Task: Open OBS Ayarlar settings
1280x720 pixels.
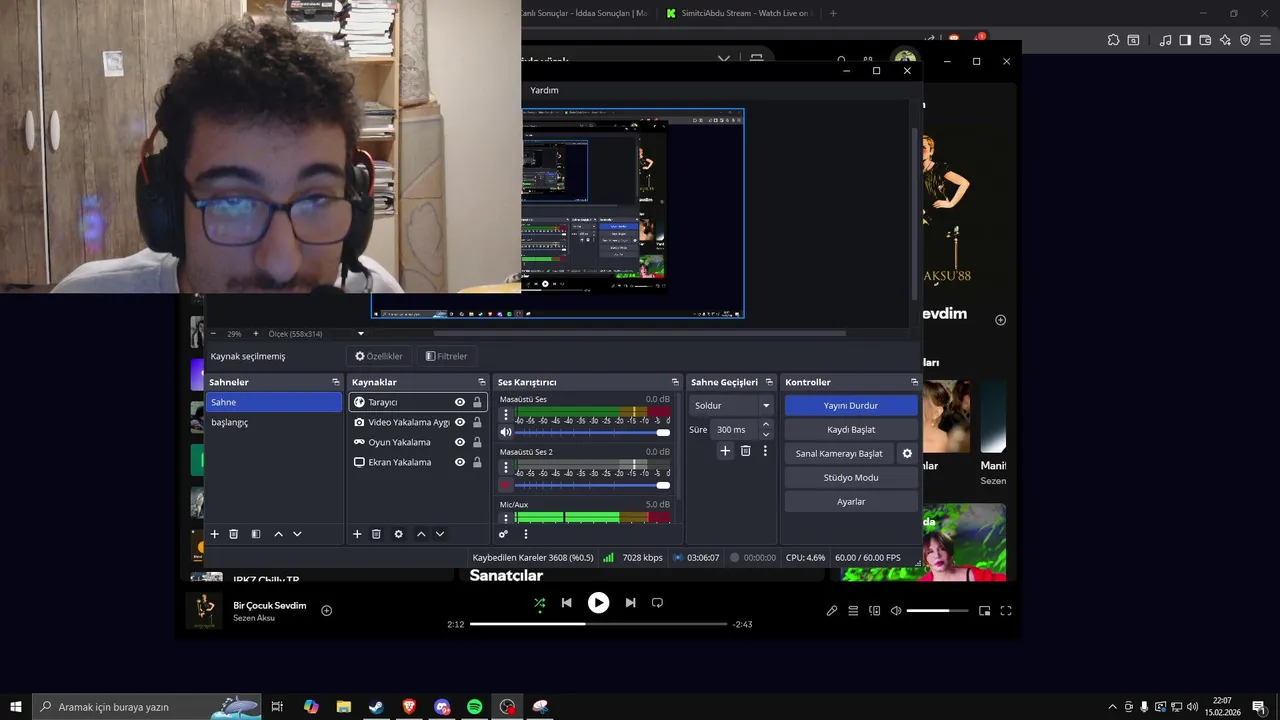Action: click(851, 501)
